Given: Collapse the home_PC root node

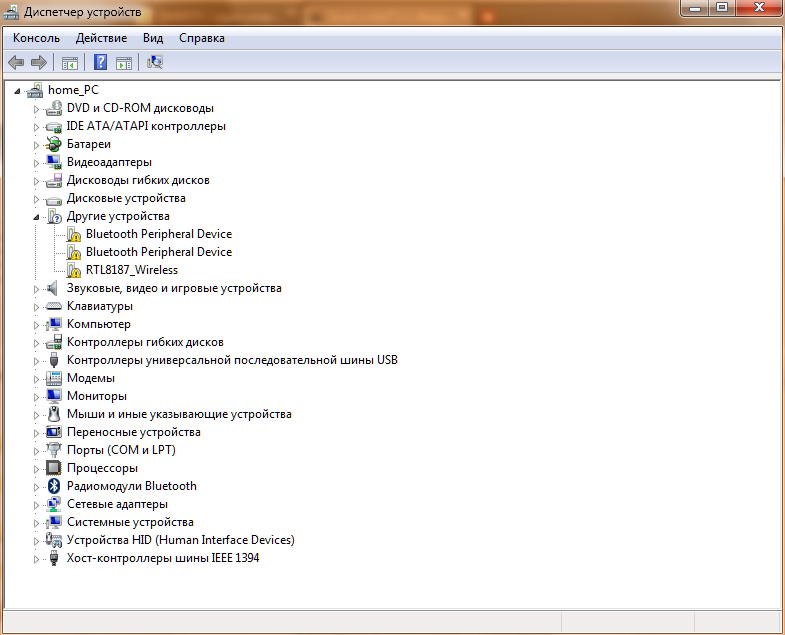Looking at the screenshot, I should pos(18,91).
